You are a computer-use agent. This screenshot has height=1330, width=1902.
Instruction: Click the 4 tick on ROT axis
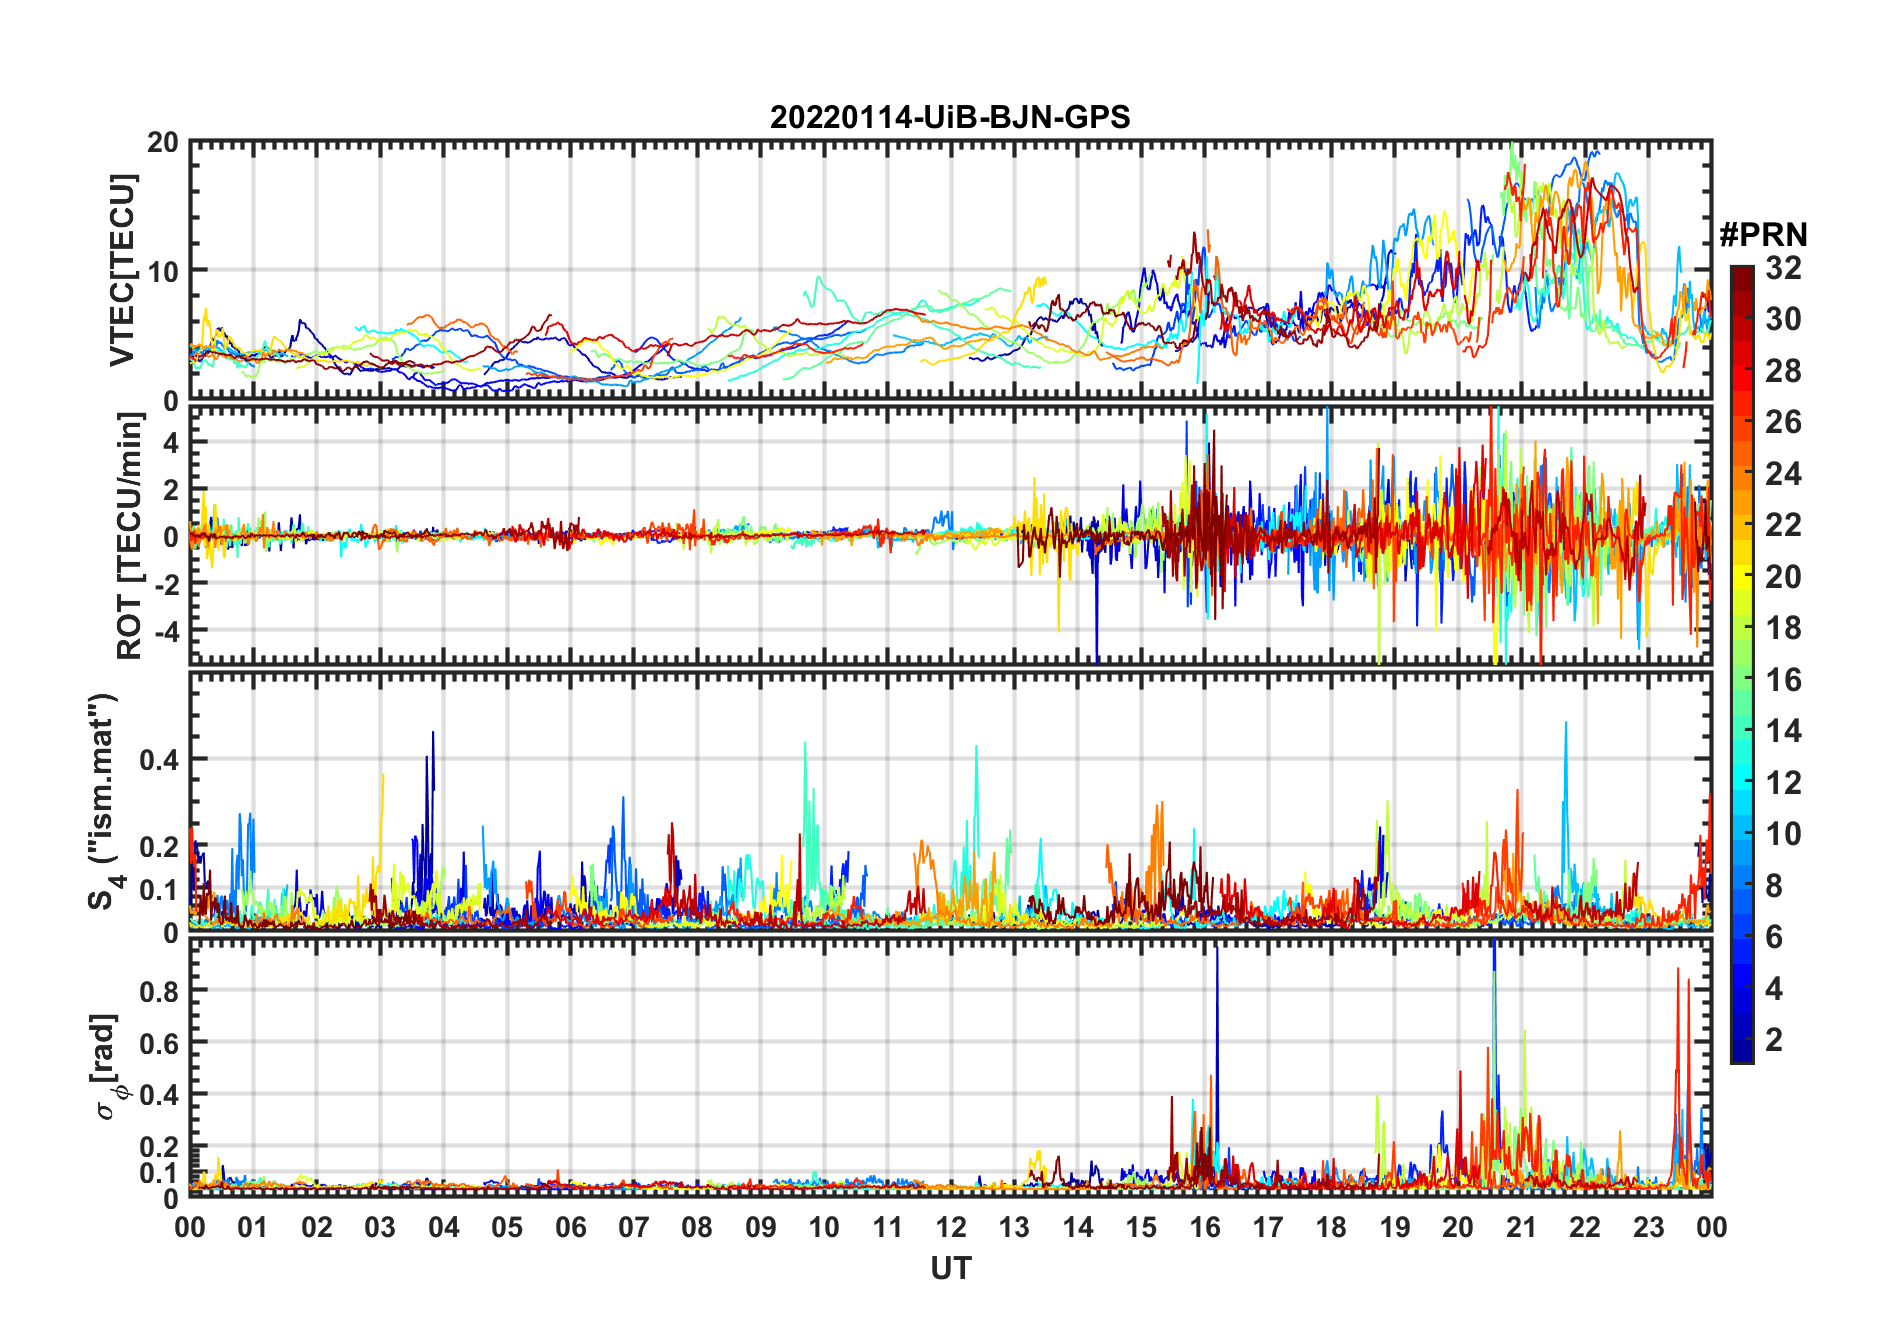(x=171, y=443)
